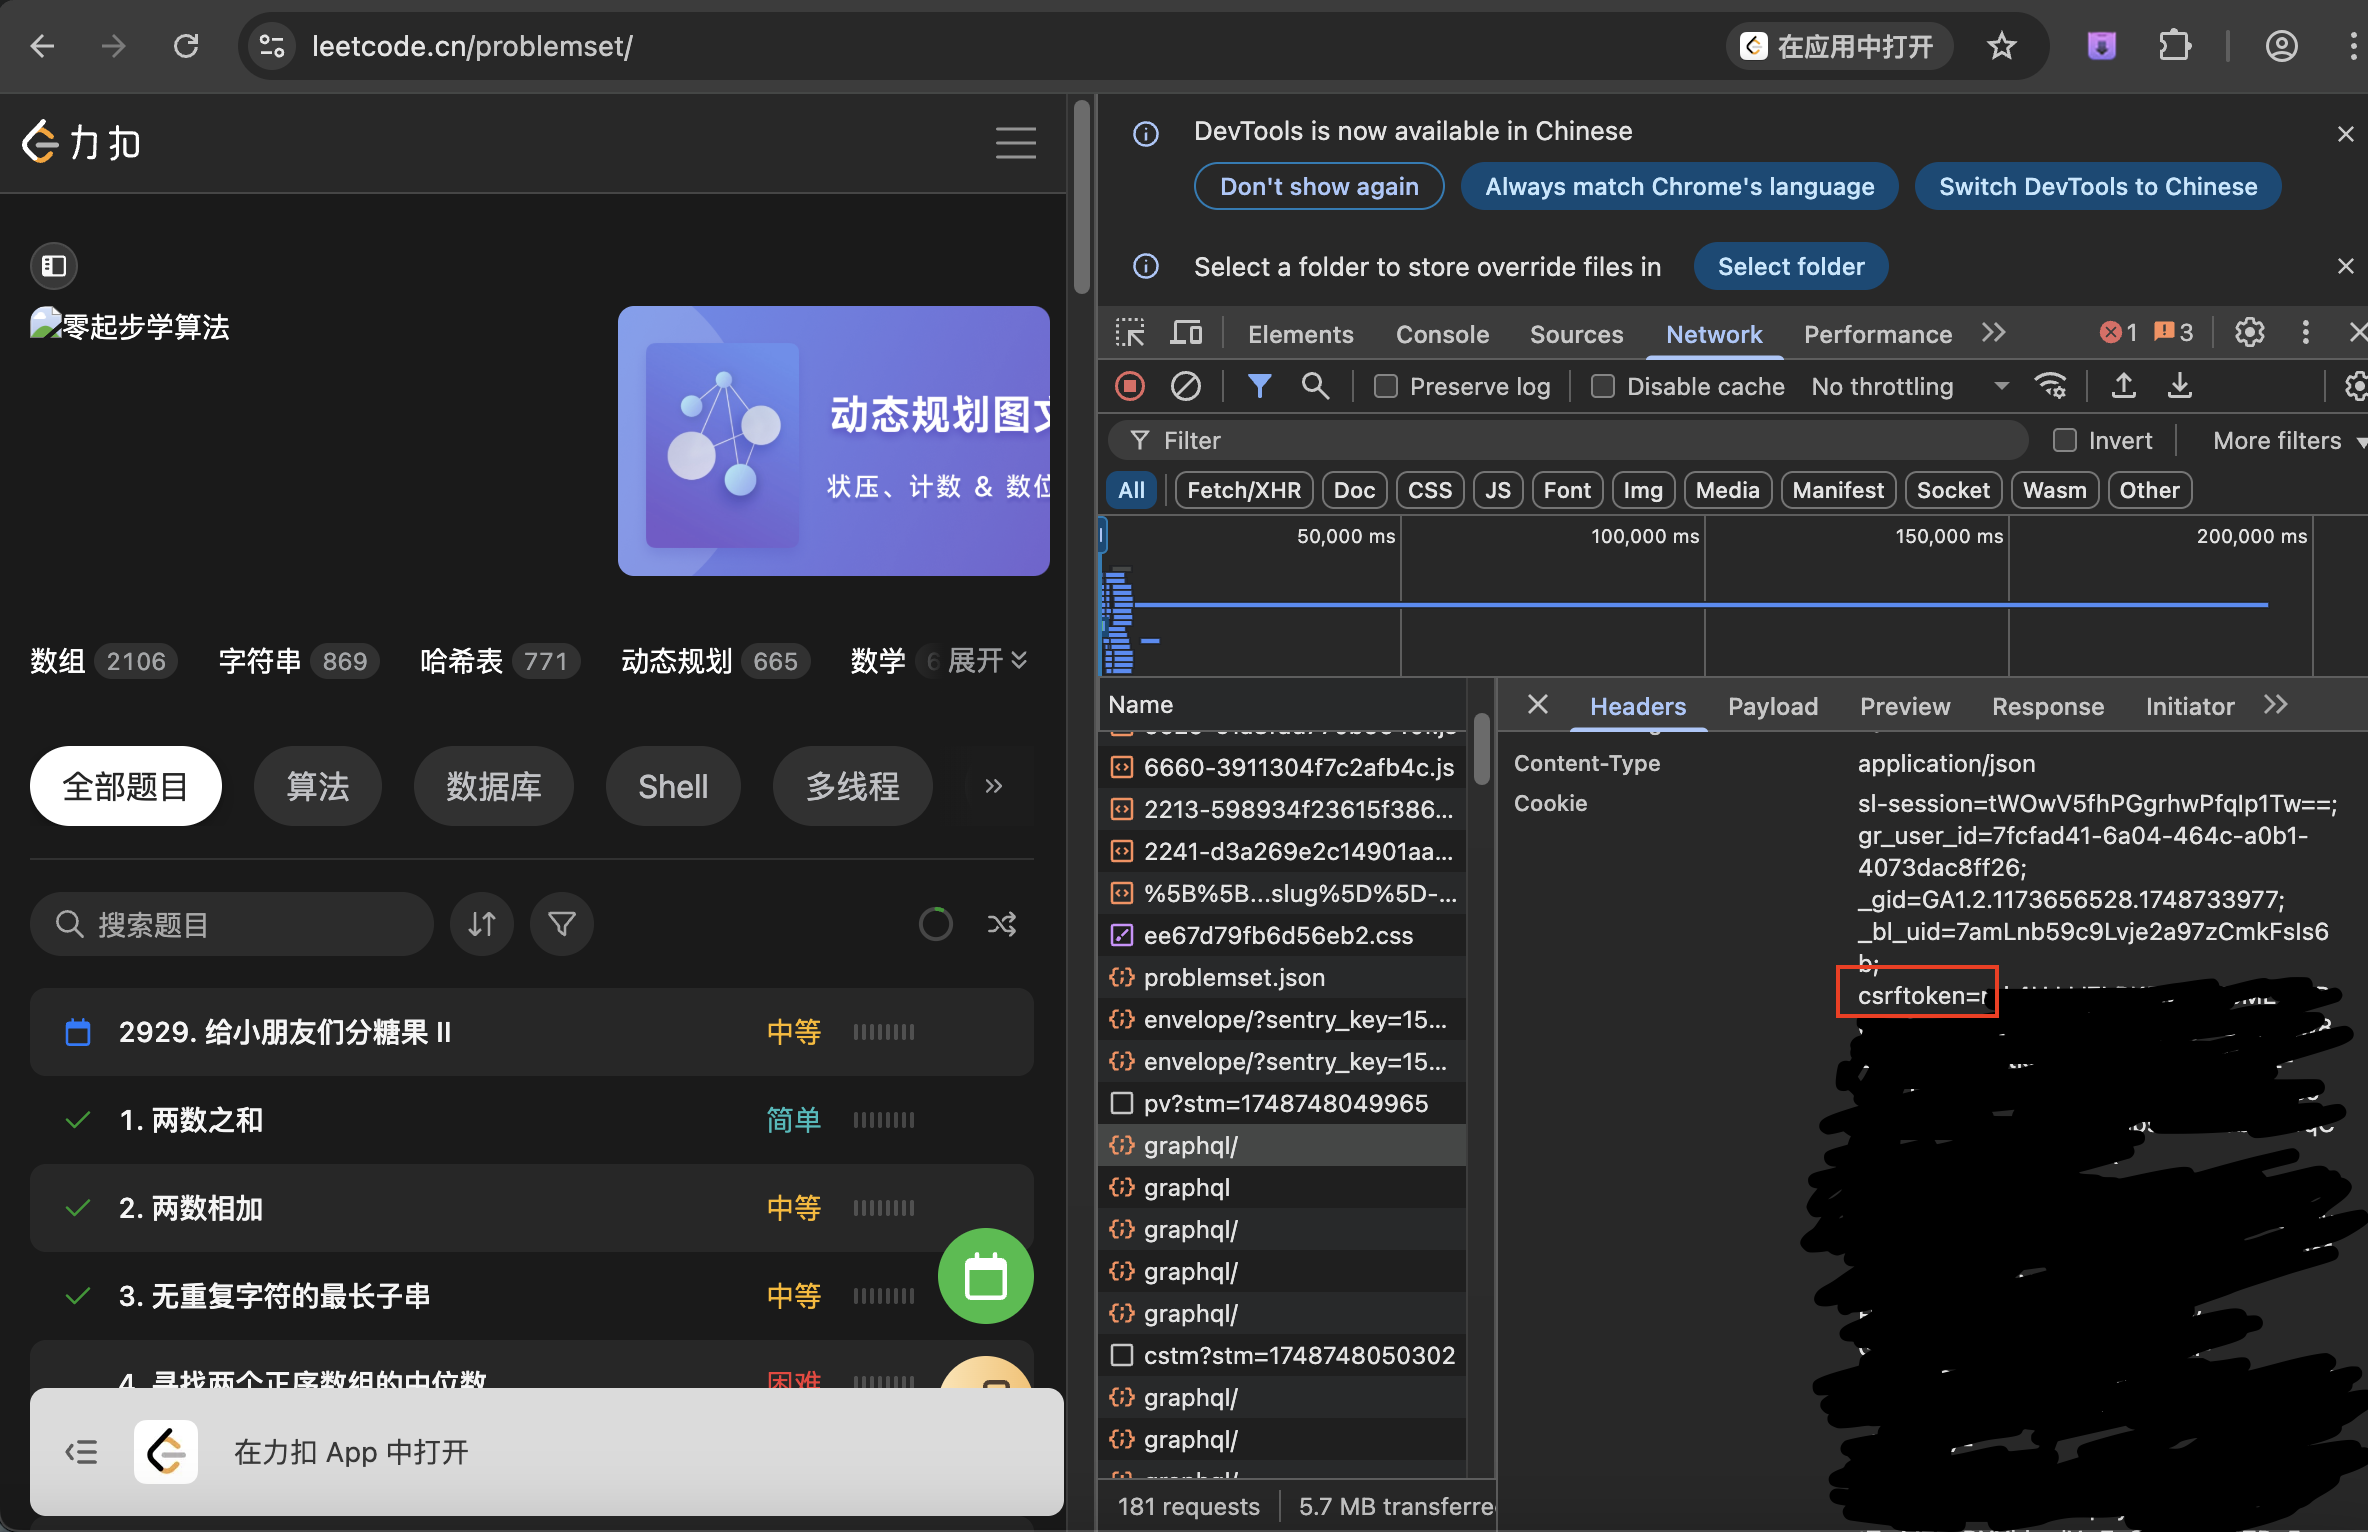Enable the Disable cache checkbox
Image resolution: width=2368 pixels, height=1532 pixels.
pos(1602,386)
